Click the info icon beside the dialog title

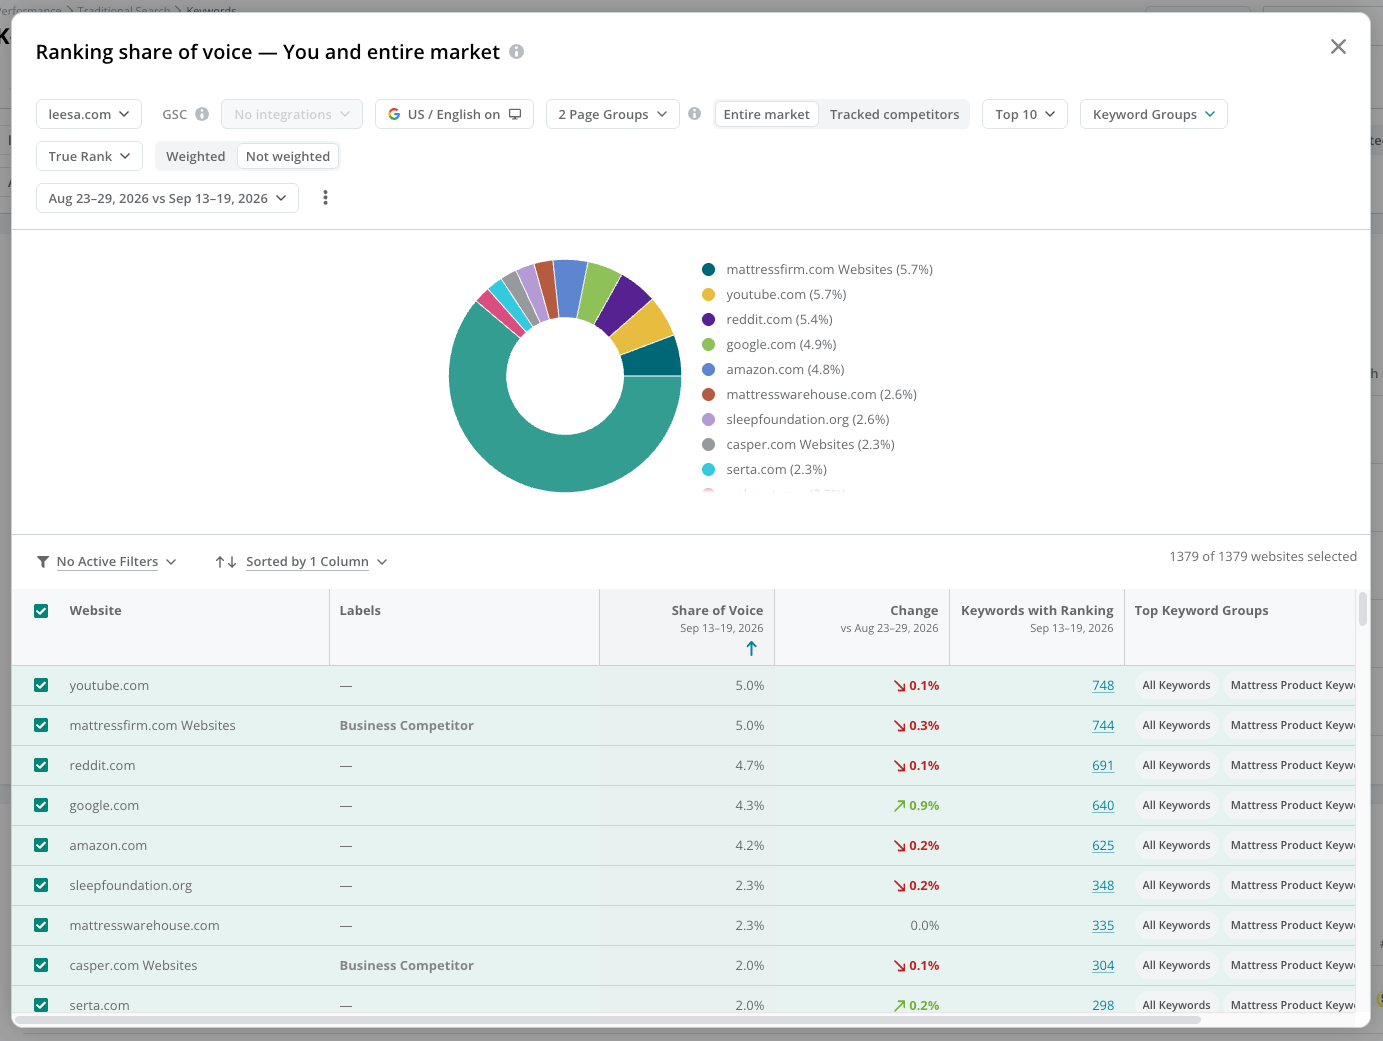(516, 51)
